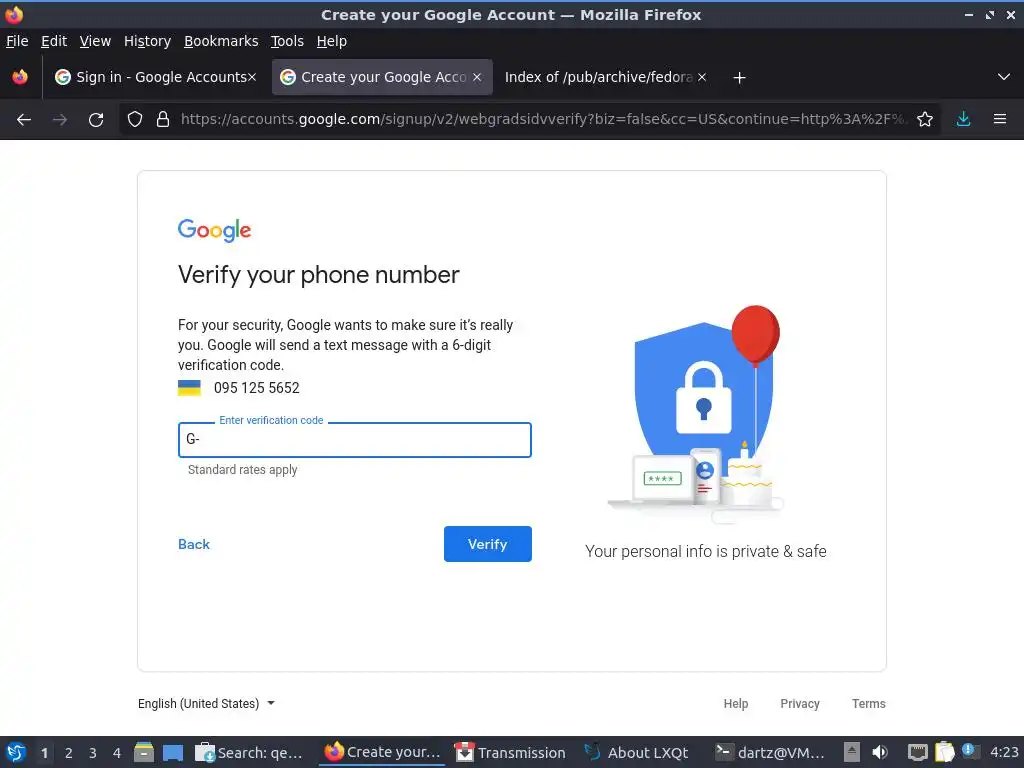Reload the current page
Viewport: 1024px width, 768px height.
96,120
